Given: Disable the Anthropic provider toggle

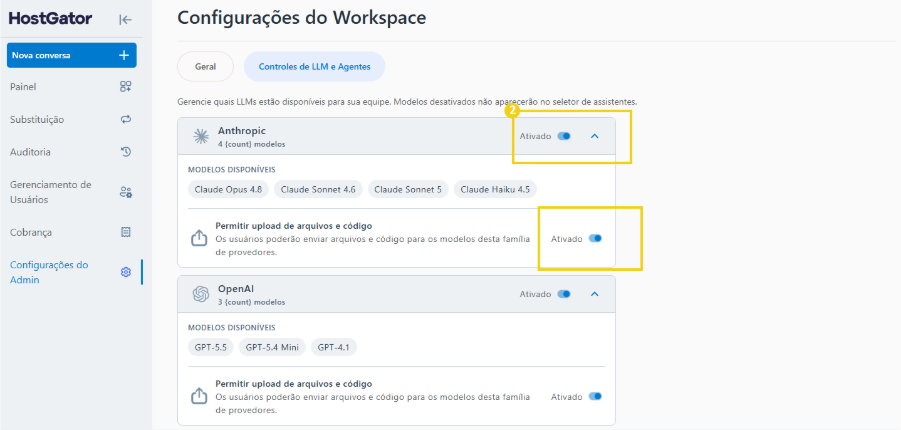Looking at the screenshot, I should 564,136.
